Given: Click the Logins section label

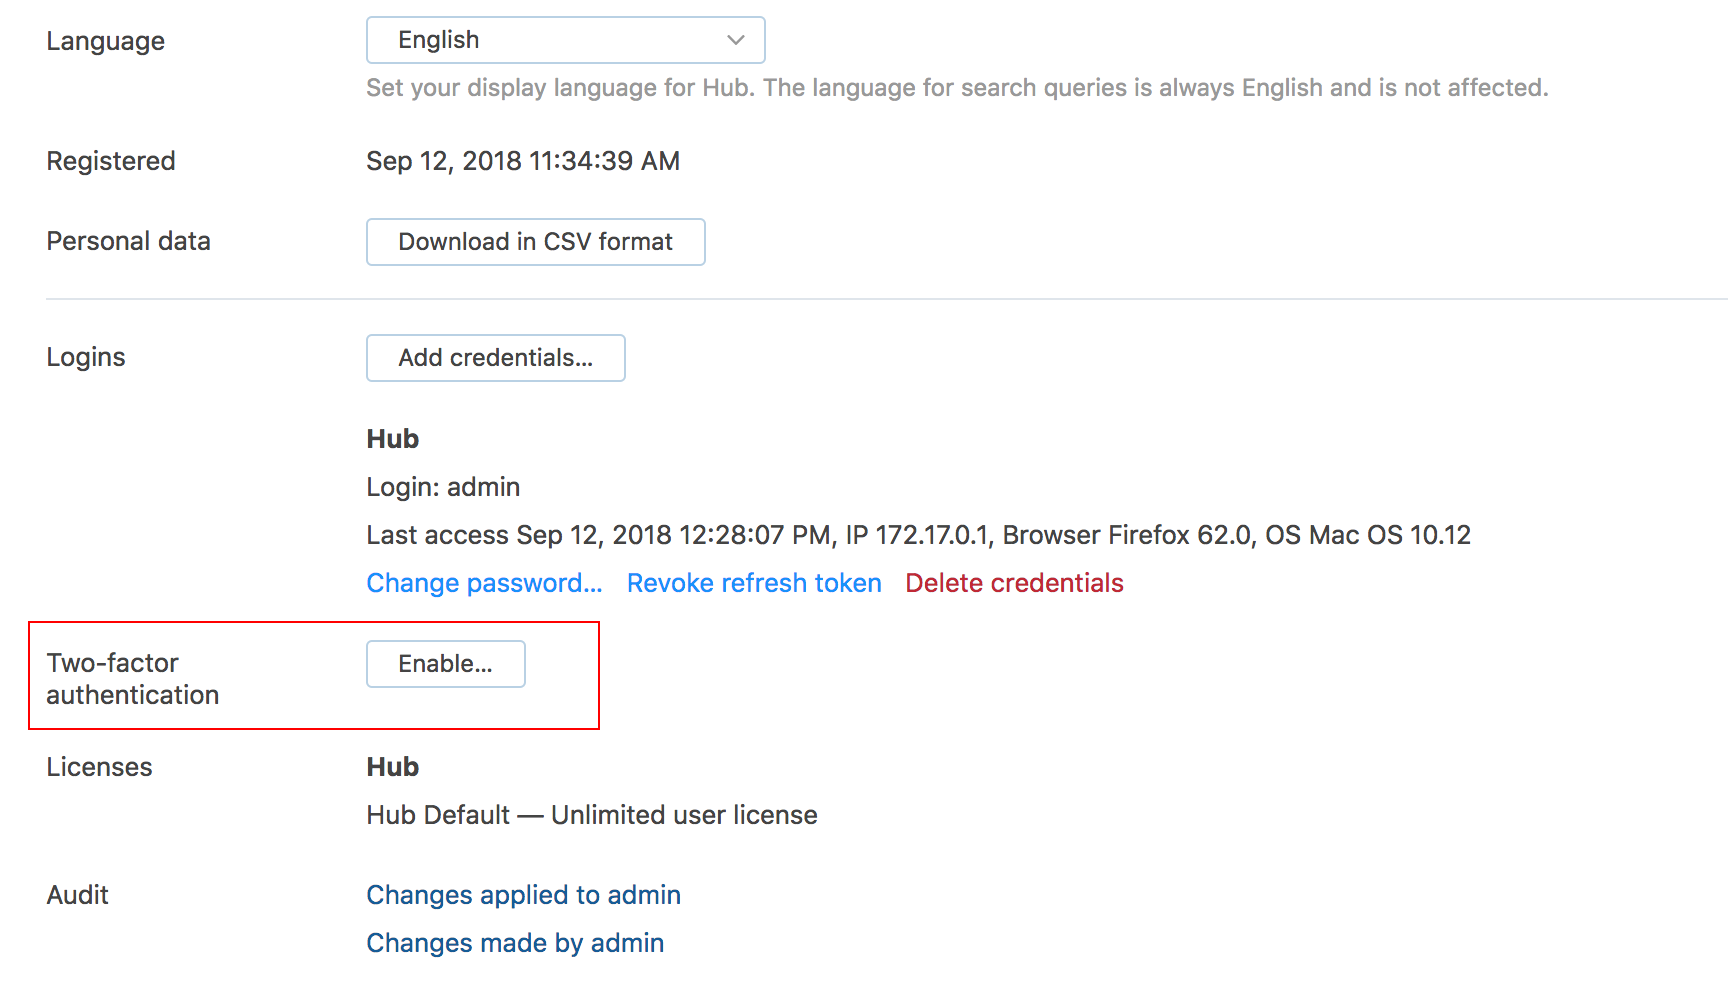Looking at the screenshot, I should (86, 357).
